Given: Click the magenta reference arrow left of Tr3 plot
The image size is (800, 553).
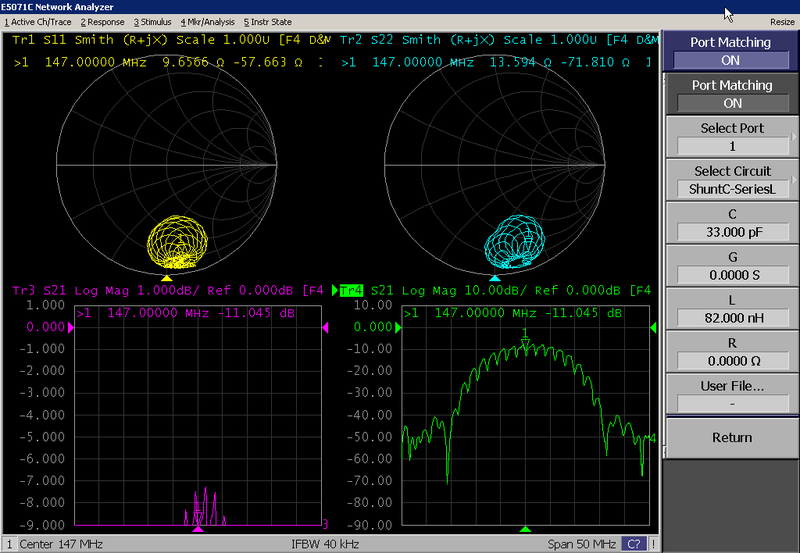Looking at the screenshot, I should point(71,328).
